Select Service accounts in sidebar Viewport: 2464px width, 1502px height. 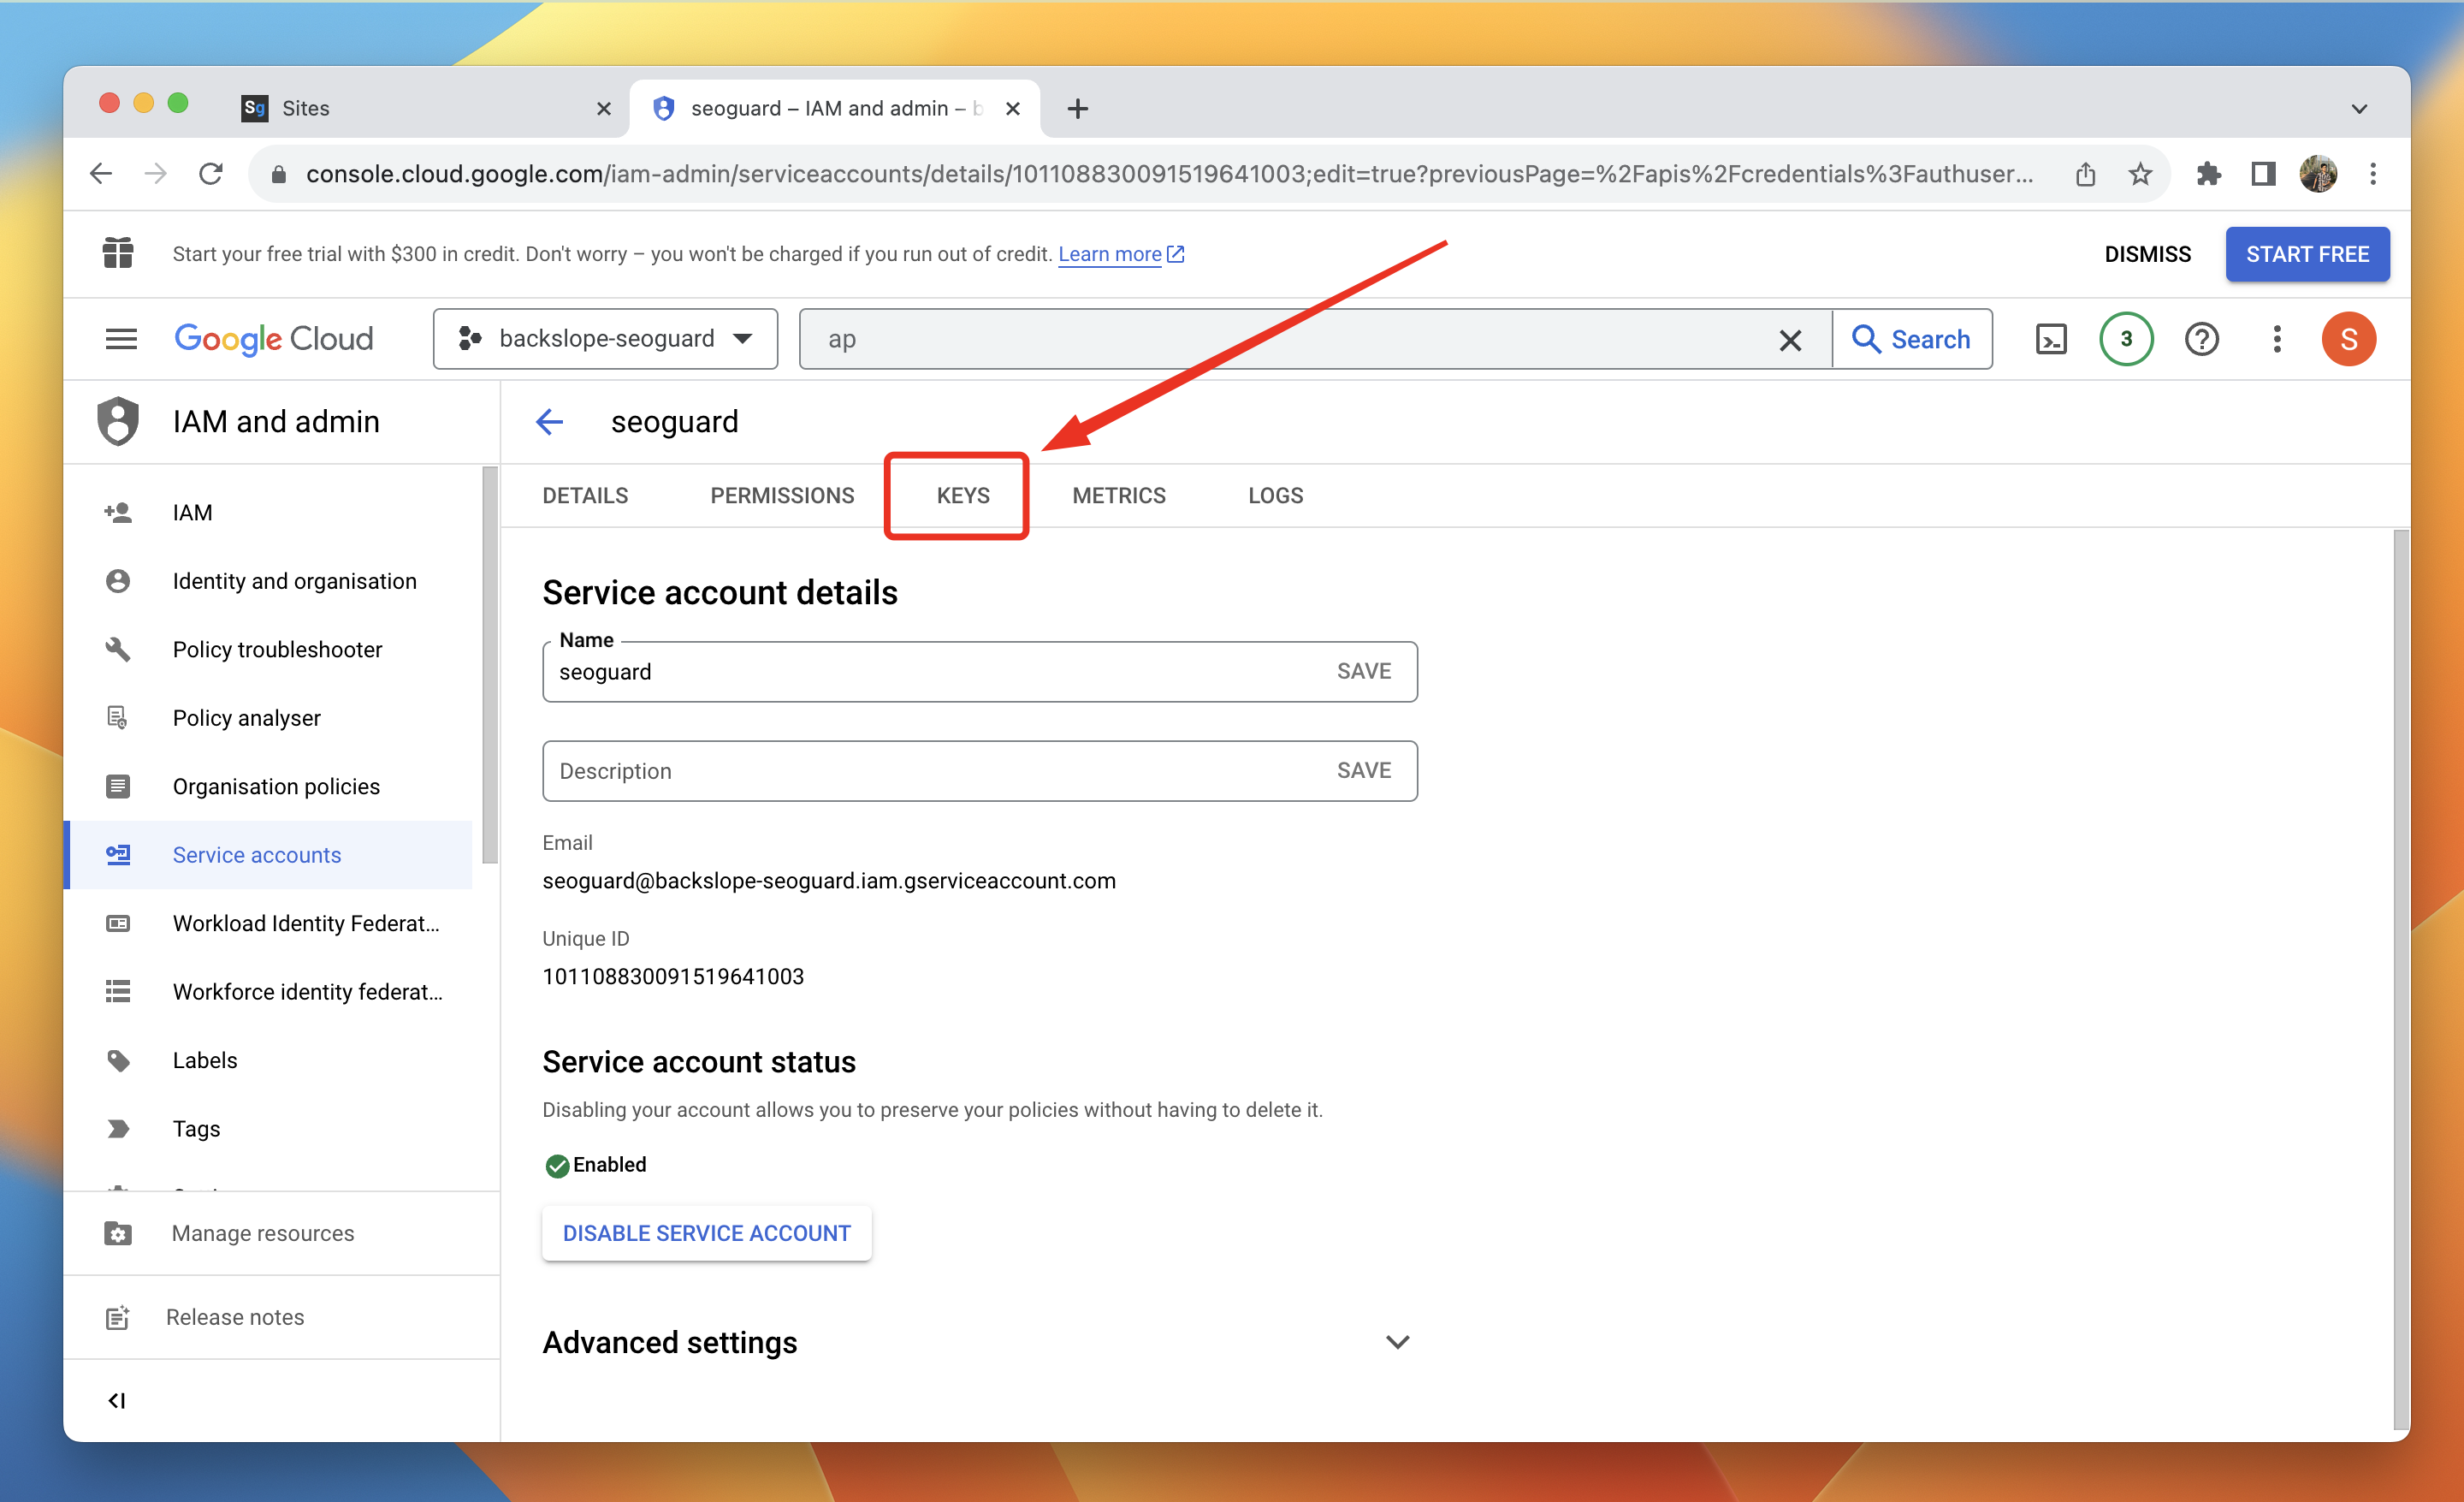tap(257, 854)
